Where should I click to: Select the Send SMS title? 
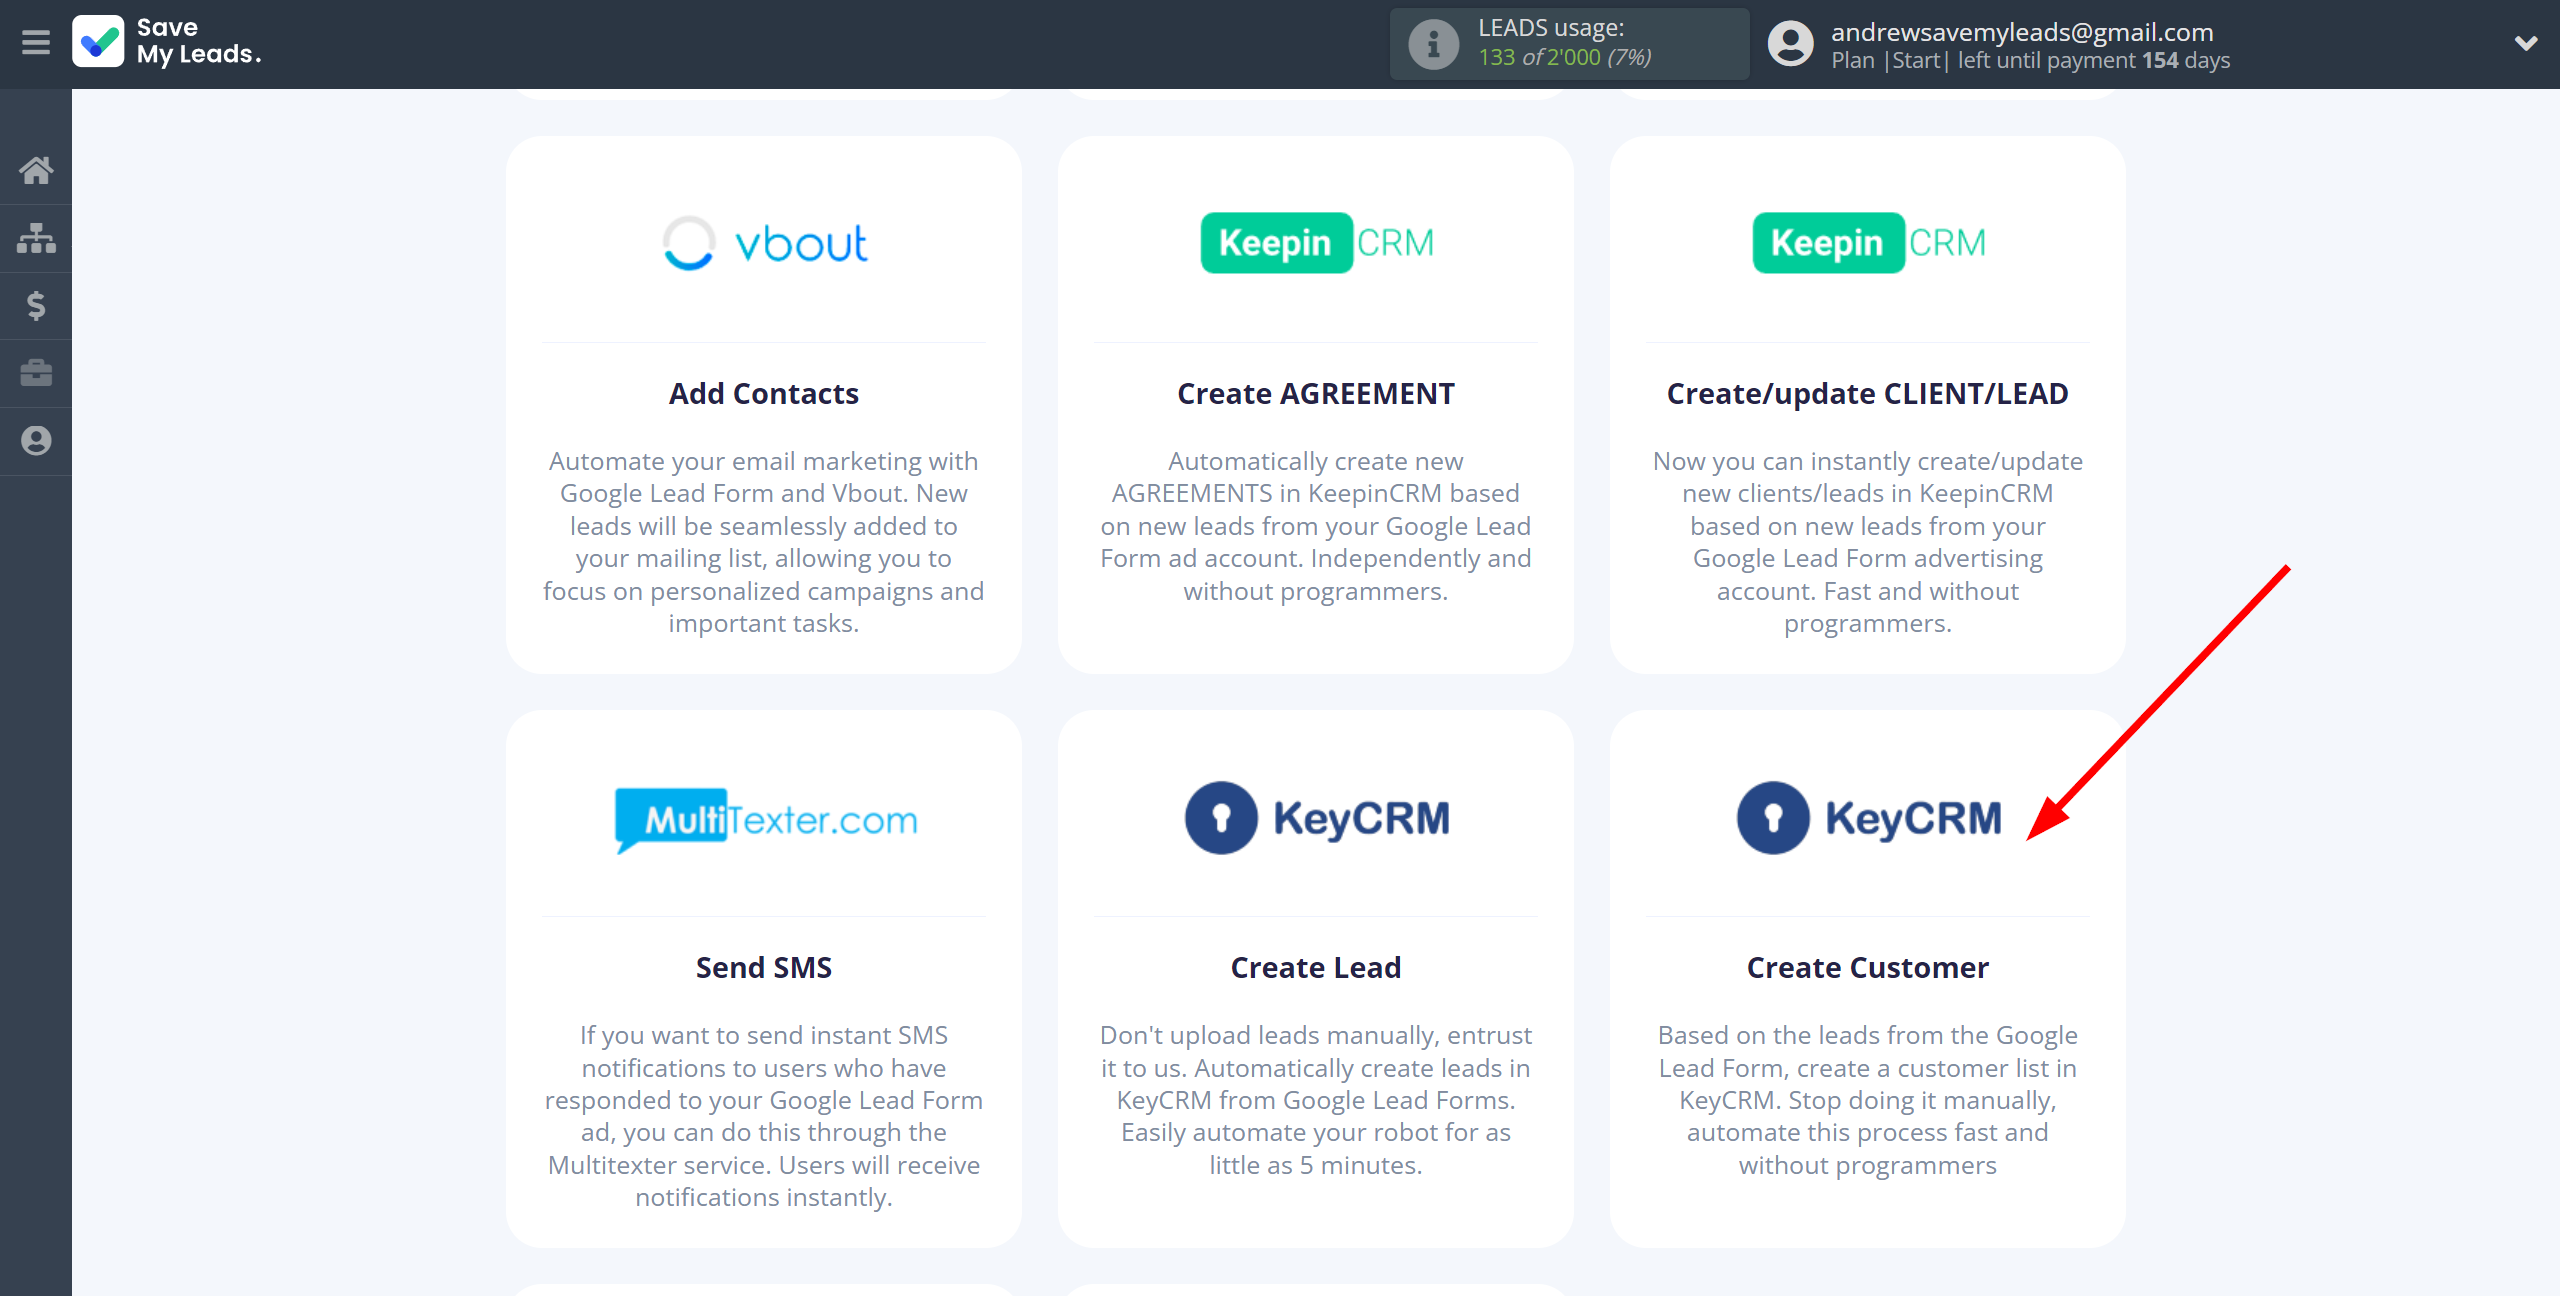[x=764, y=968]
